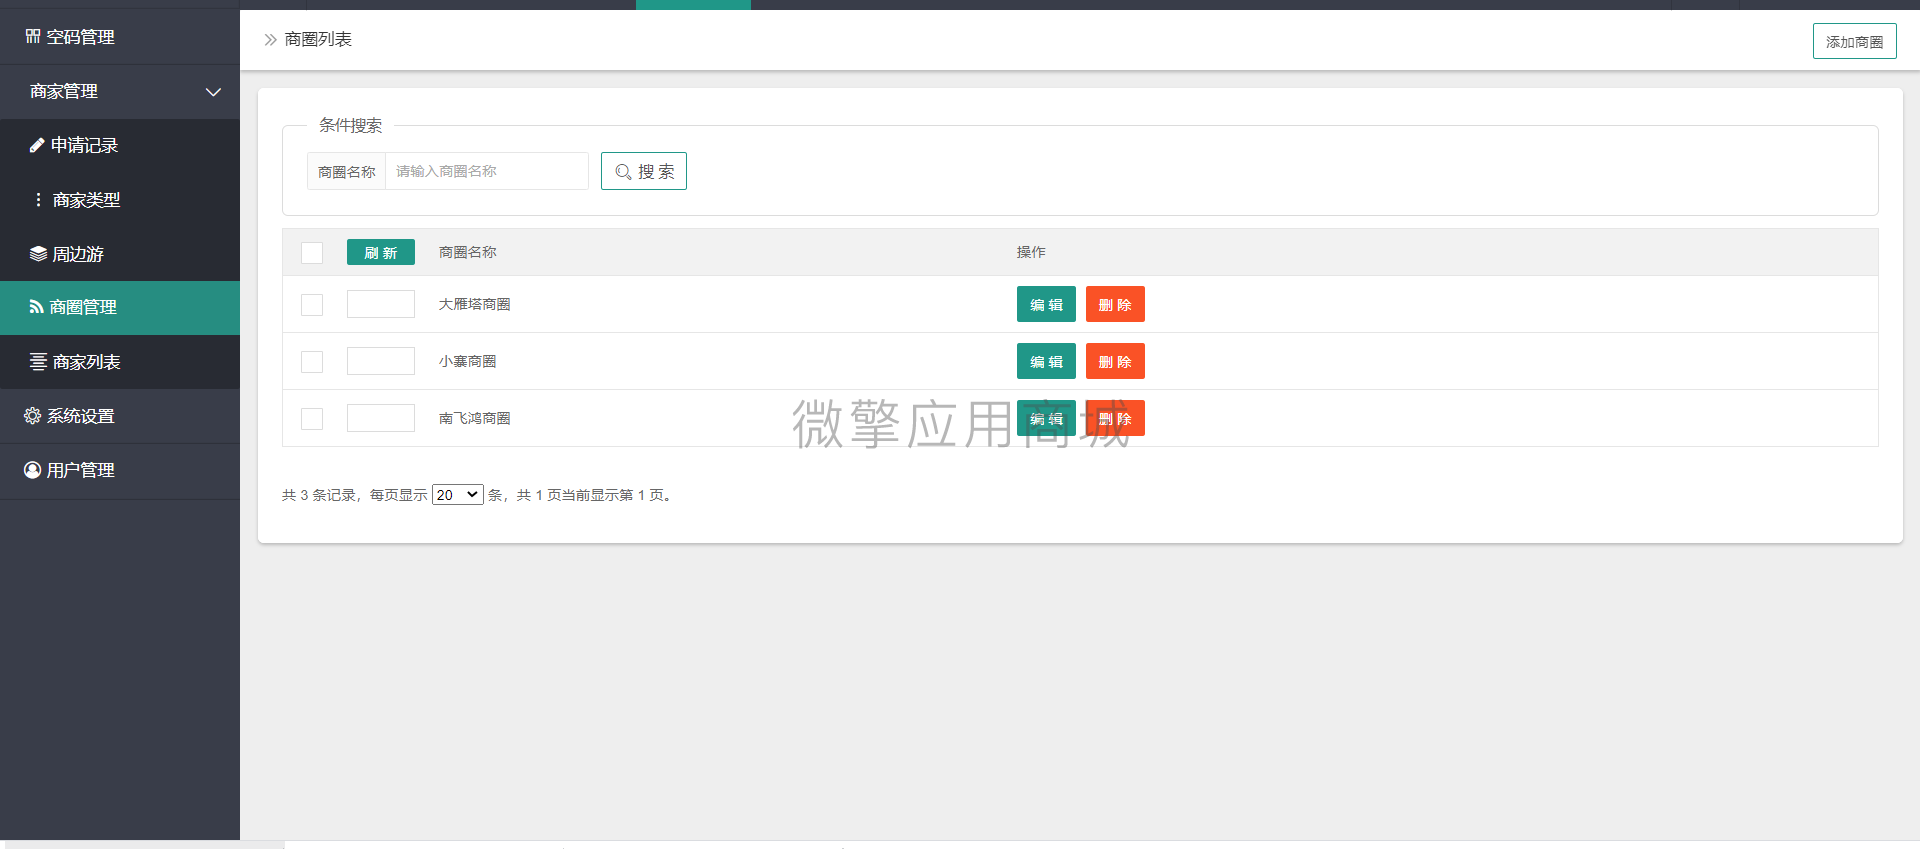Click the 小寨商圈 name text
The image size is (1920, 849).
(468, 361)
